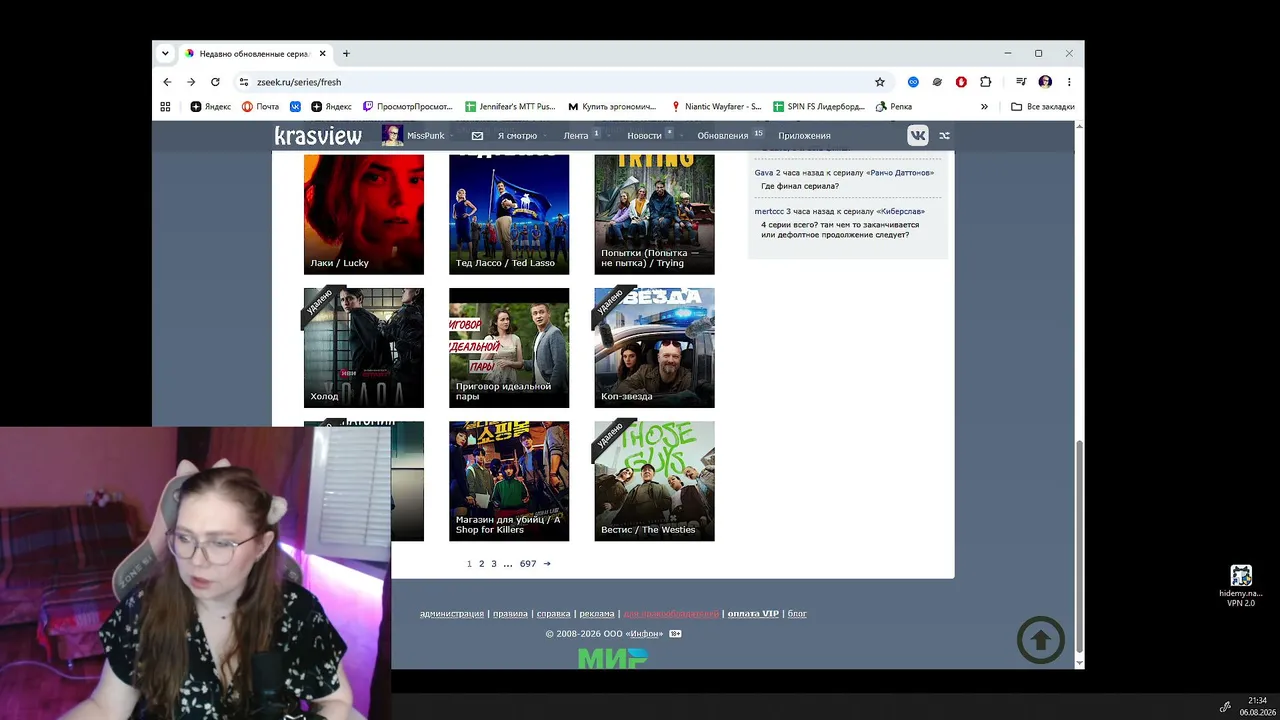This screenshot has width=1280, height=720.
Task: Open the MissPunk profile avatar
Action: 392,135
